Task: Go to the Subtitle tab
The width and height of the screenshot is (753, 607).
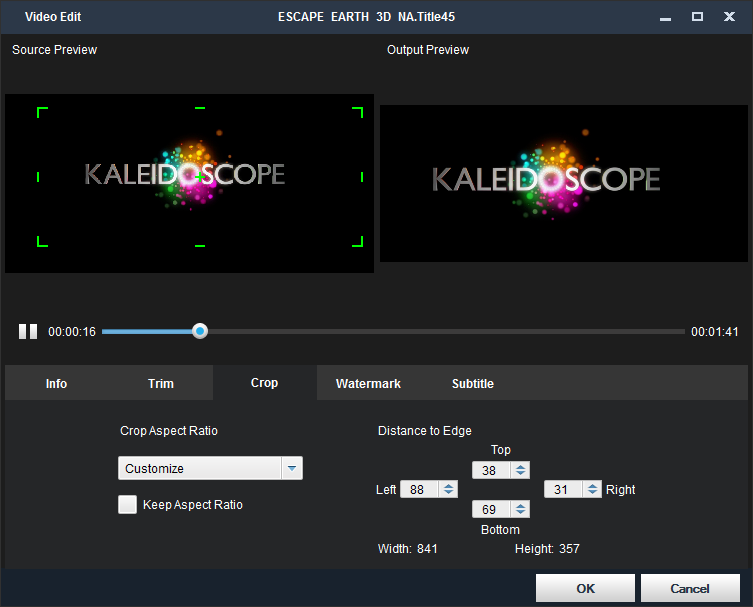Action: pyautogui.click(x=473, y=383)
